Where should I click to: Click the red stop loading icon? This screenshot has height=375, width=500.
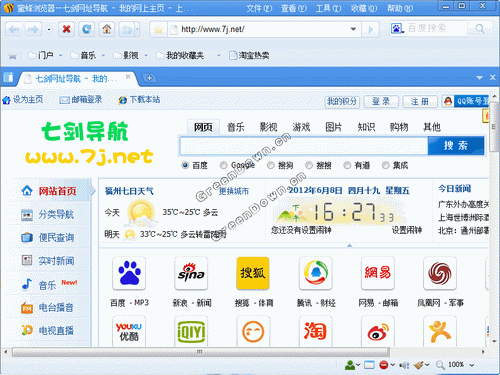point(66,29)
